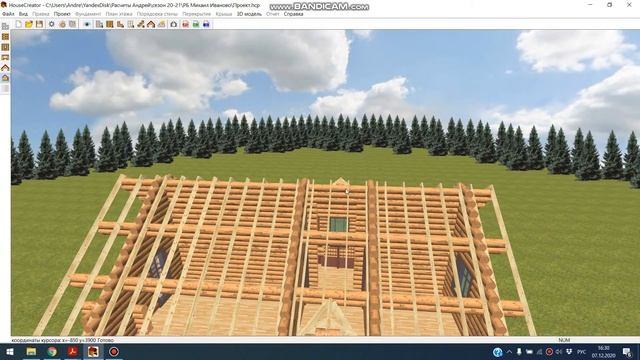The height and width of the screenshot is (360, 640).
Task: Select the beam overlap sidebar icon
Action: pyautogui.click(x=5, y=57)
